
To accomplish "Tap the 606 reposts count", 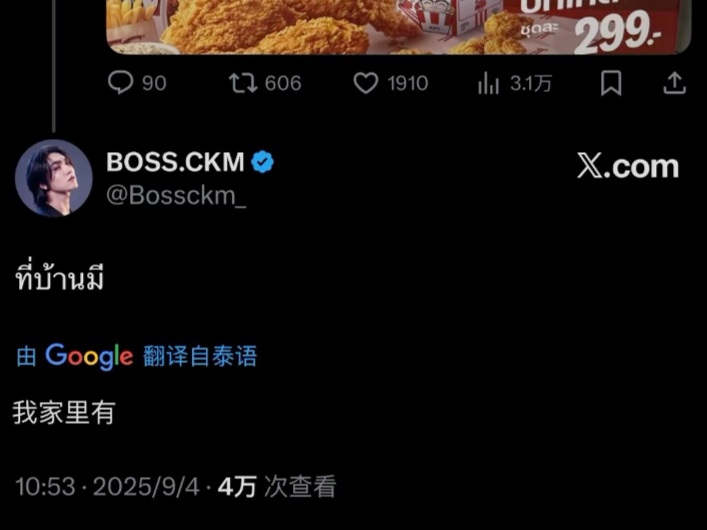I will [283, 83].
